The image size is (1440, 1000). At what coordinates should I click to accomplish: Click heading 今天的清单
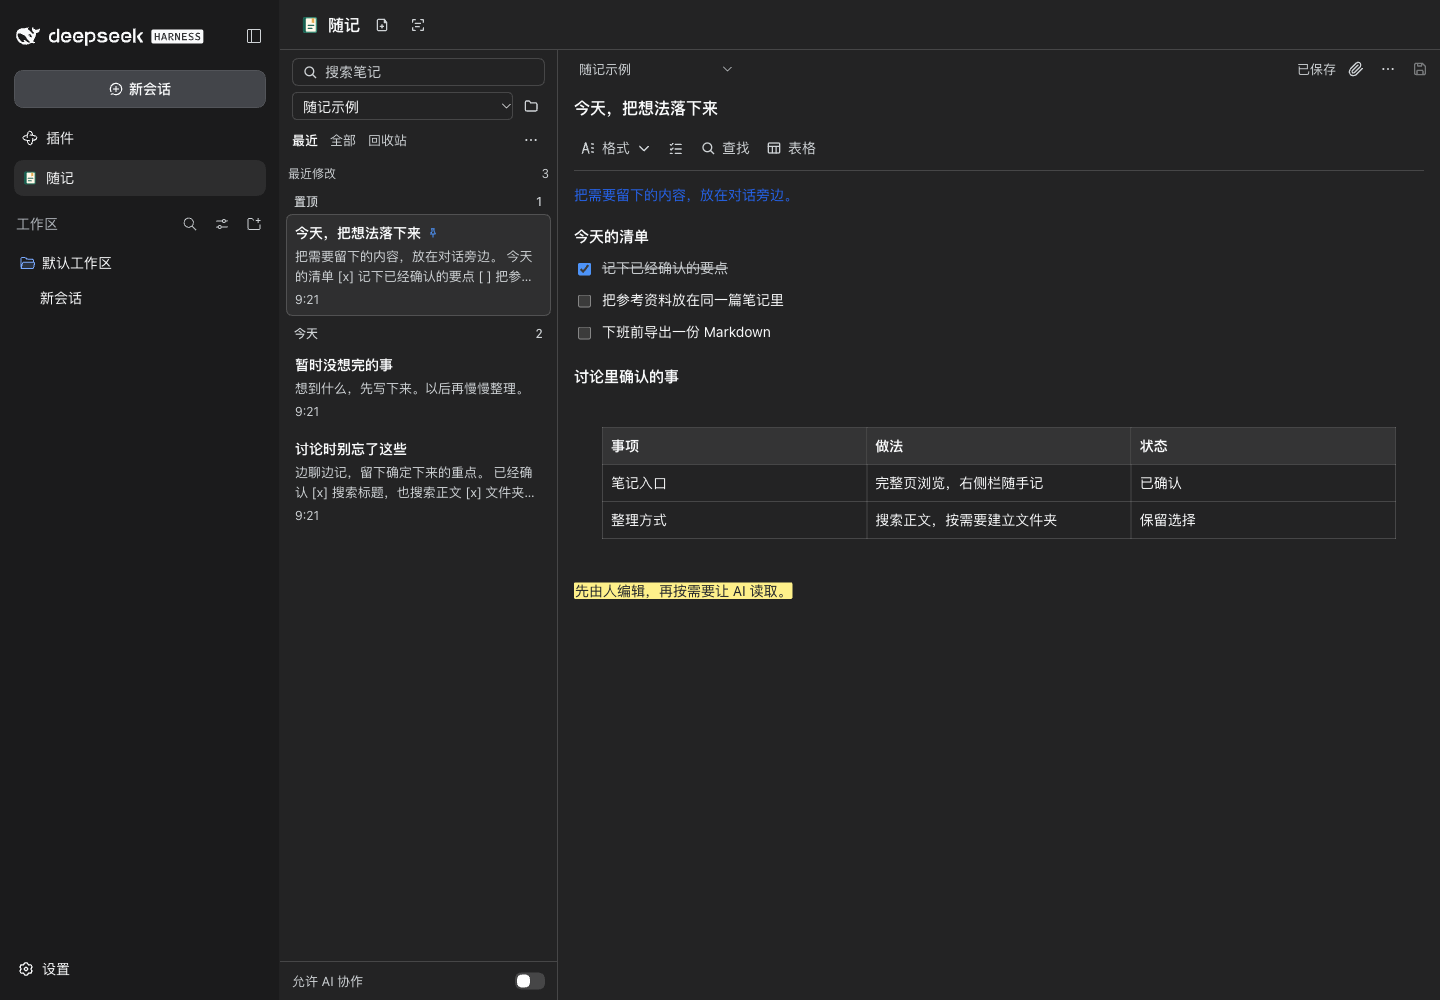(611, 236)
